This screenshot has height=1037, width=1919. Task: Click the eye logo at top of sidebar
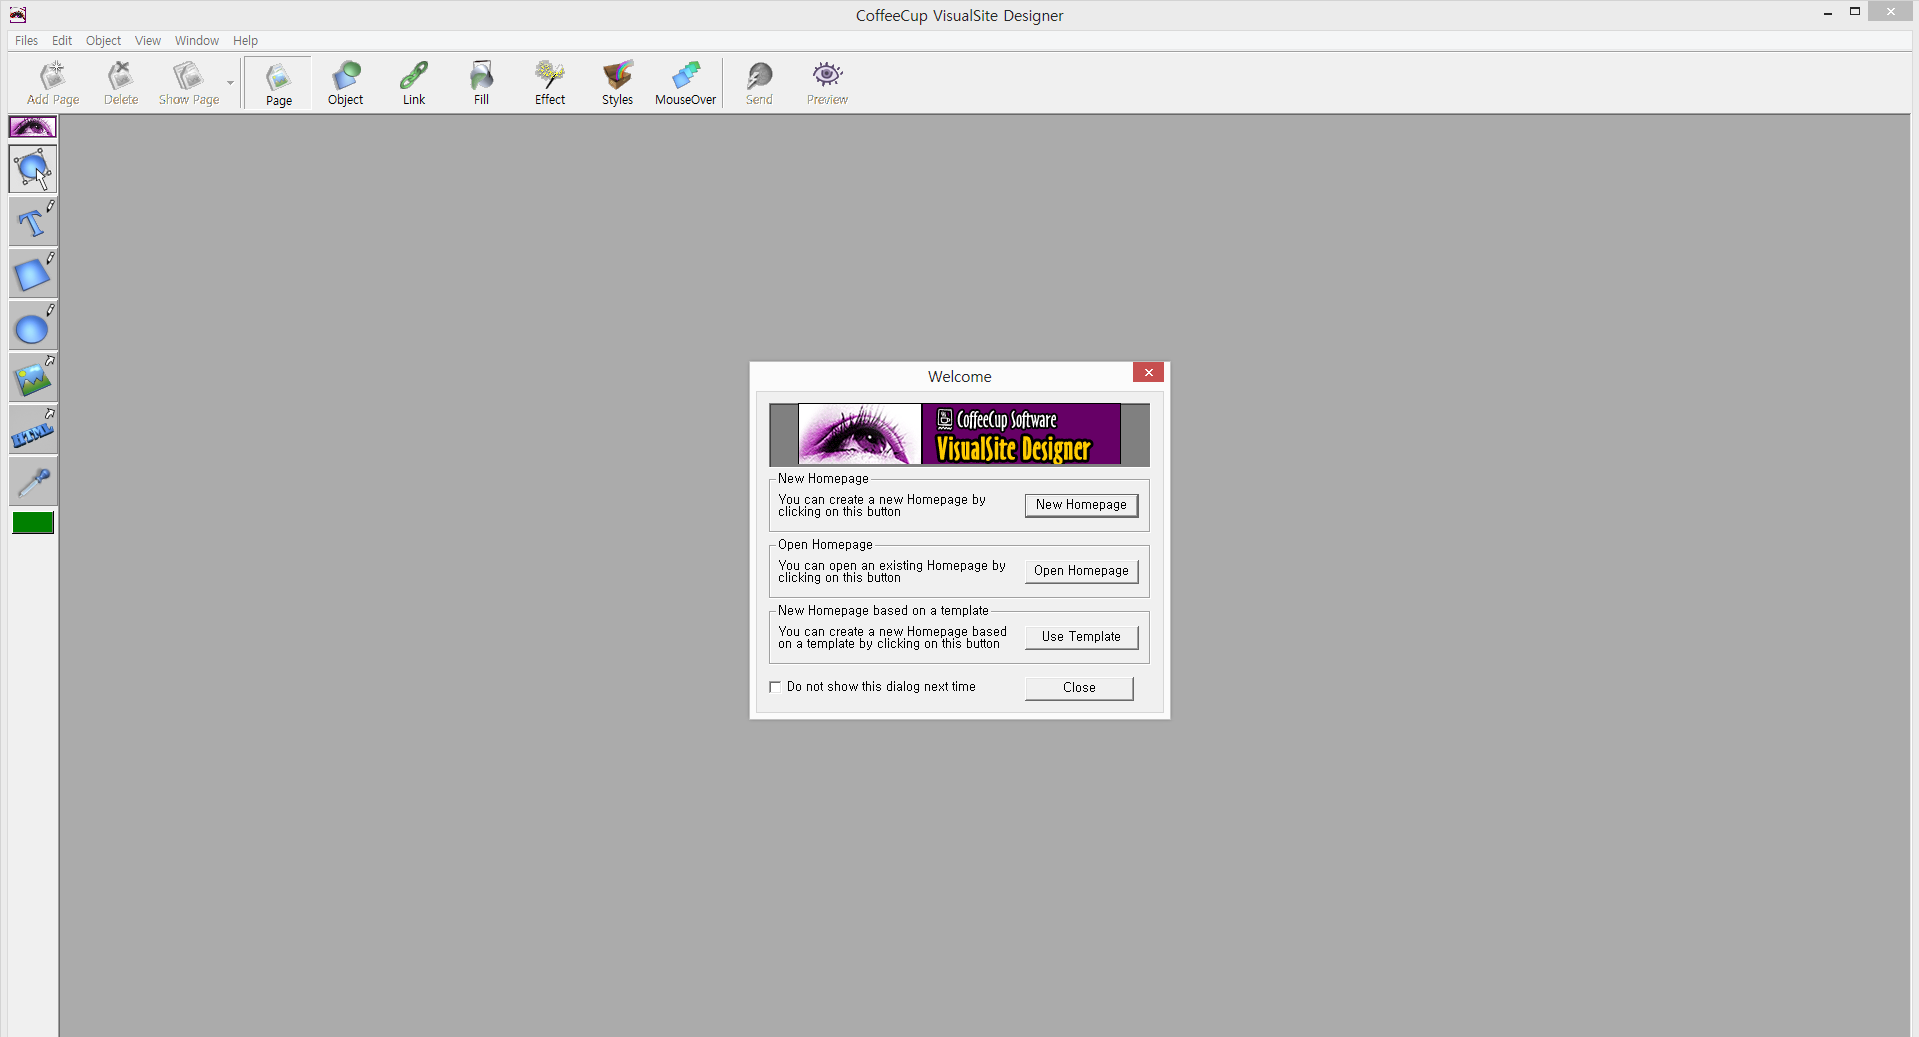click(x=33, y=127)
